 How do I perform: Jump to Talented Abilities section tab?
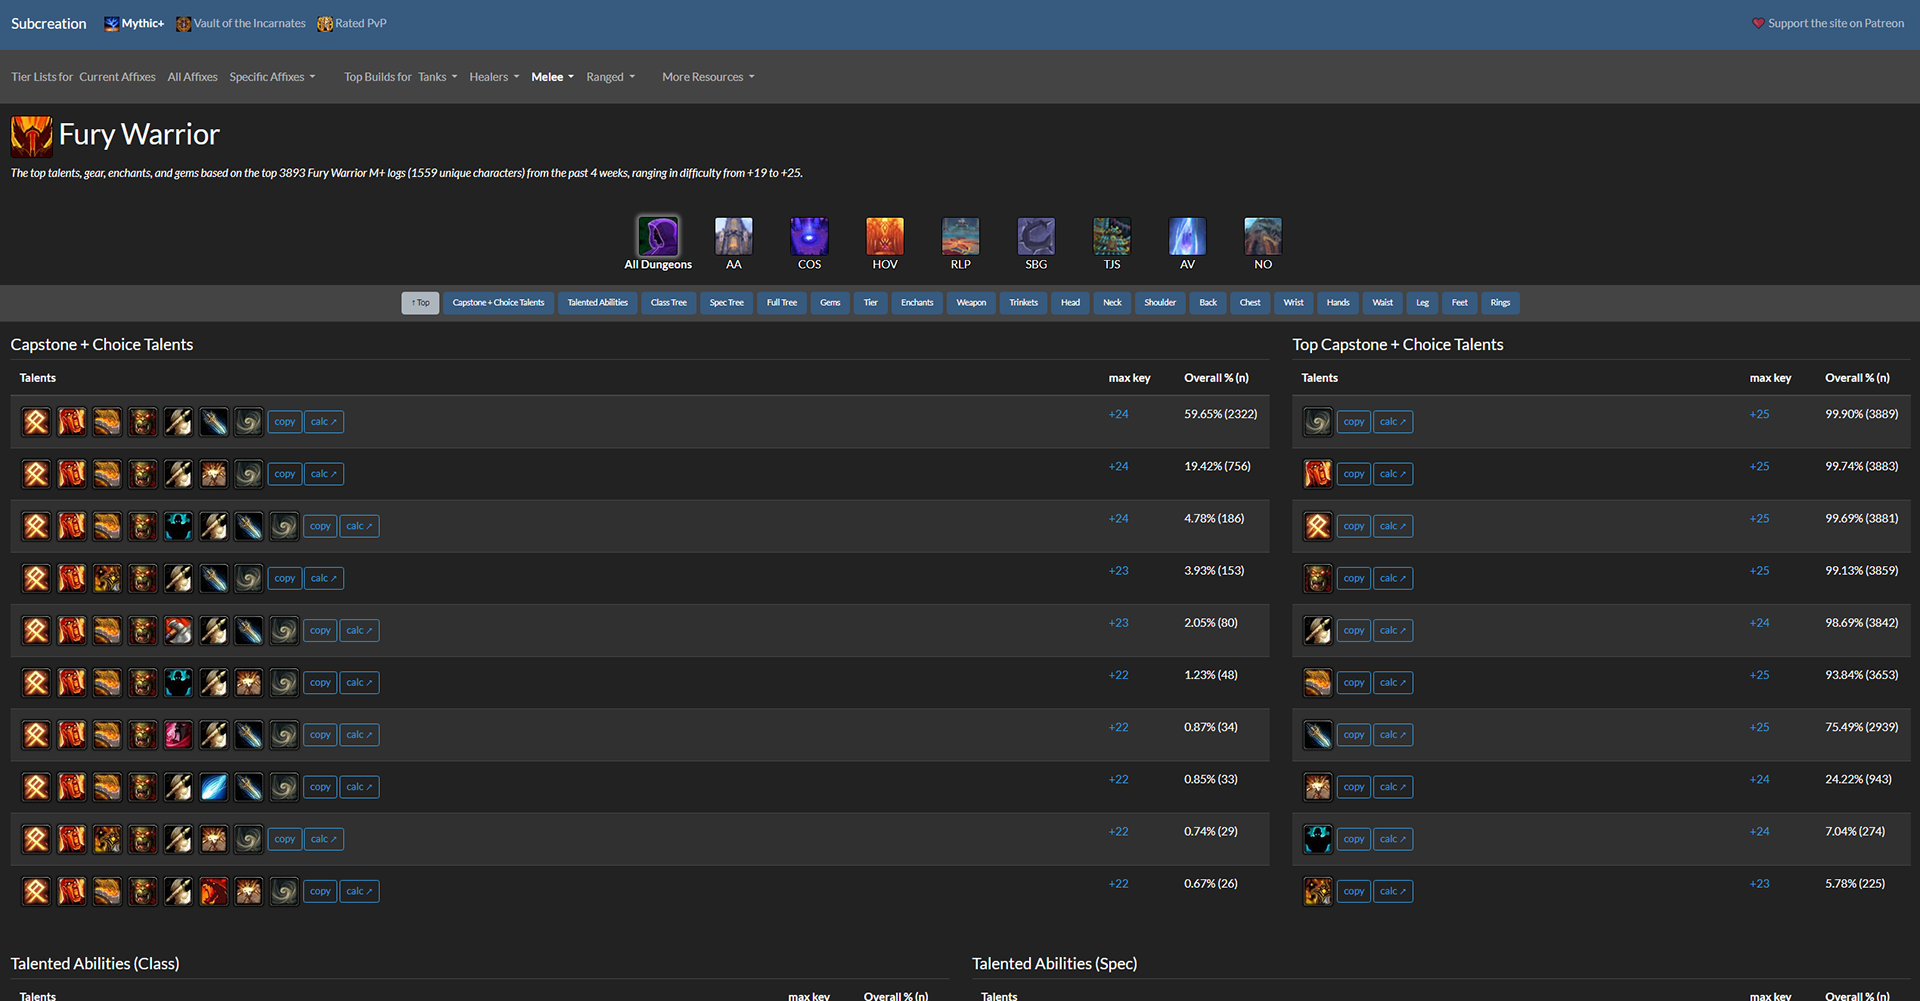598,303
